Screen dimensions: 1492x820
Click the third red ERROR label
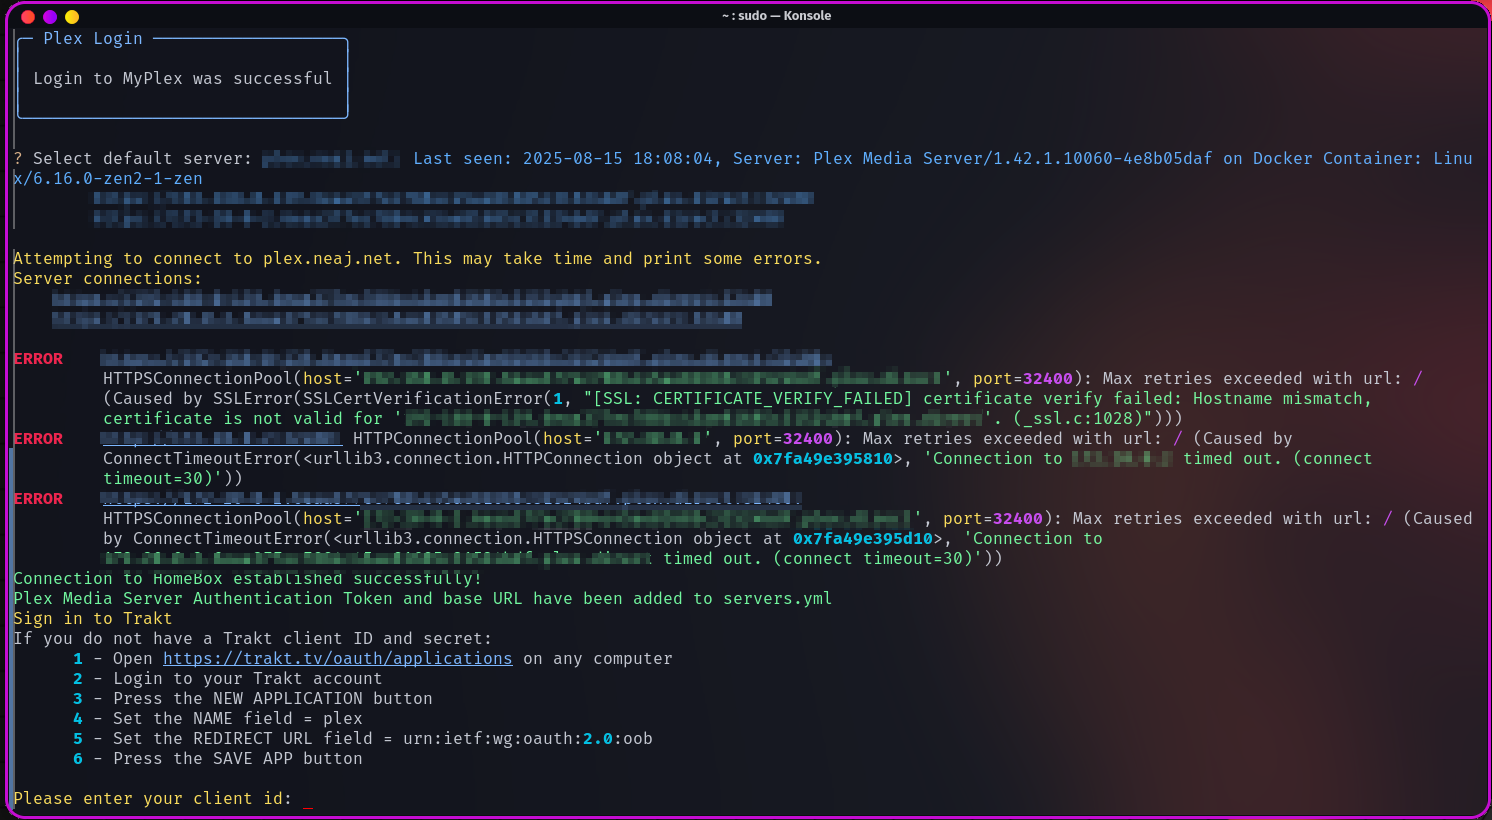click(x=38, y=498)
